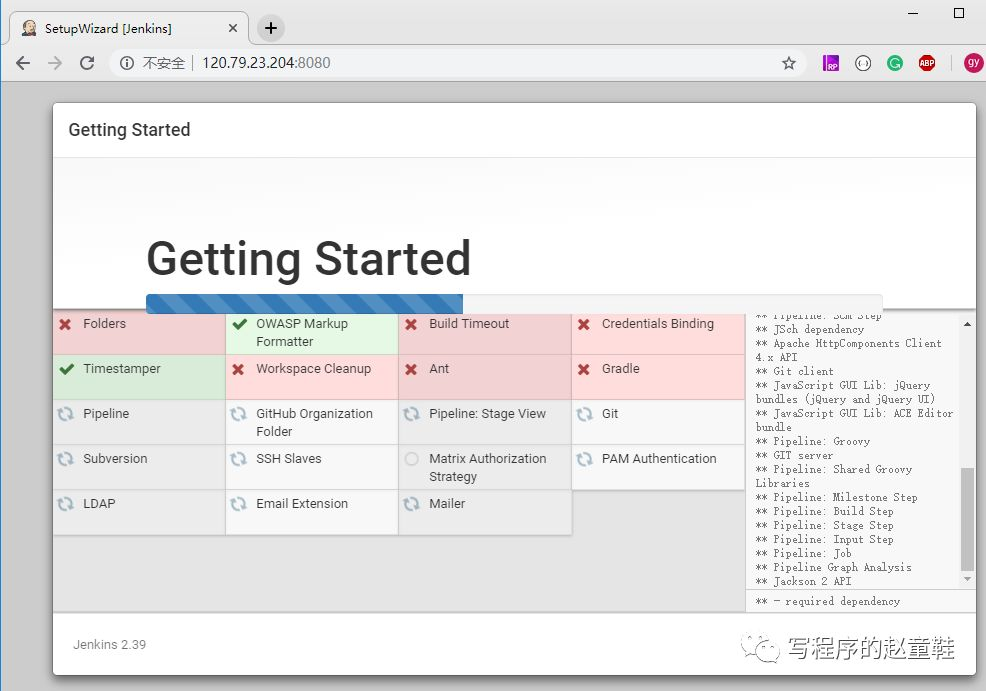This screenshot has width=986, height=691.
Task: Click the failed red X icon beside Folders
Action: point(65,324)
